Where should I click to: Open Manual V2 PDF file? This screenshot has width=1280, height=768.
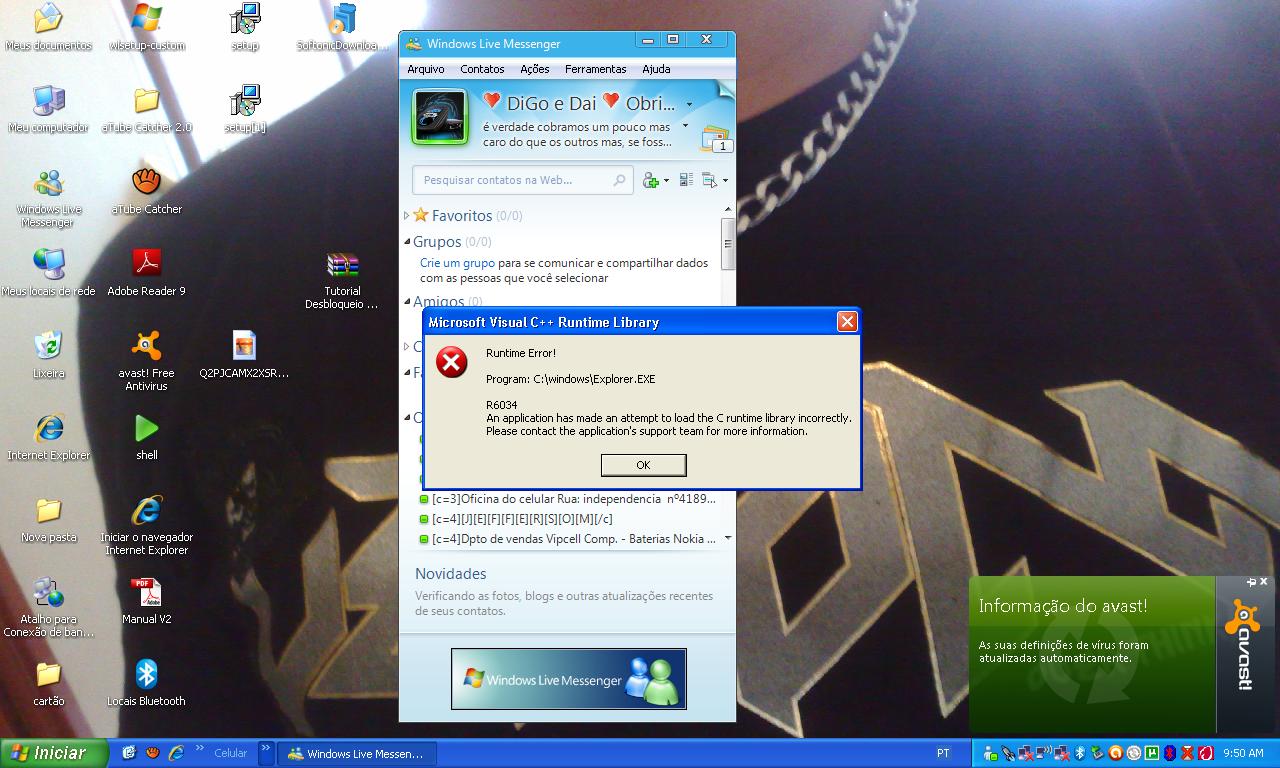click(147, 602)
